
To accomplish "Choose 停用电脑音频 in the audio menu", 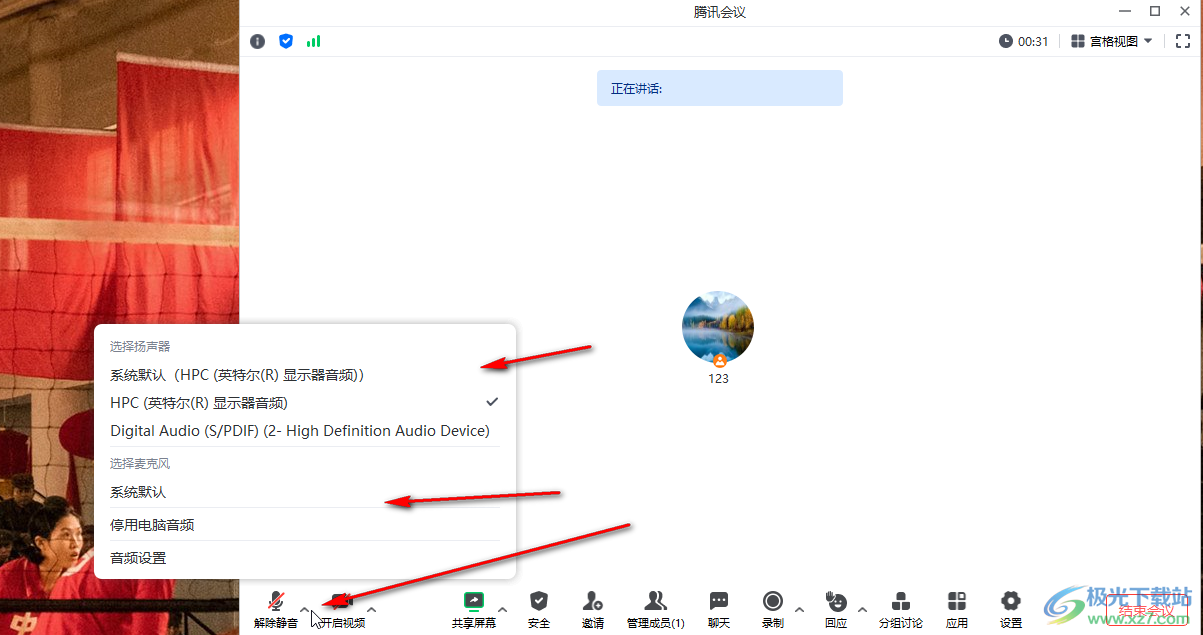I will click(x=305, y=525).
